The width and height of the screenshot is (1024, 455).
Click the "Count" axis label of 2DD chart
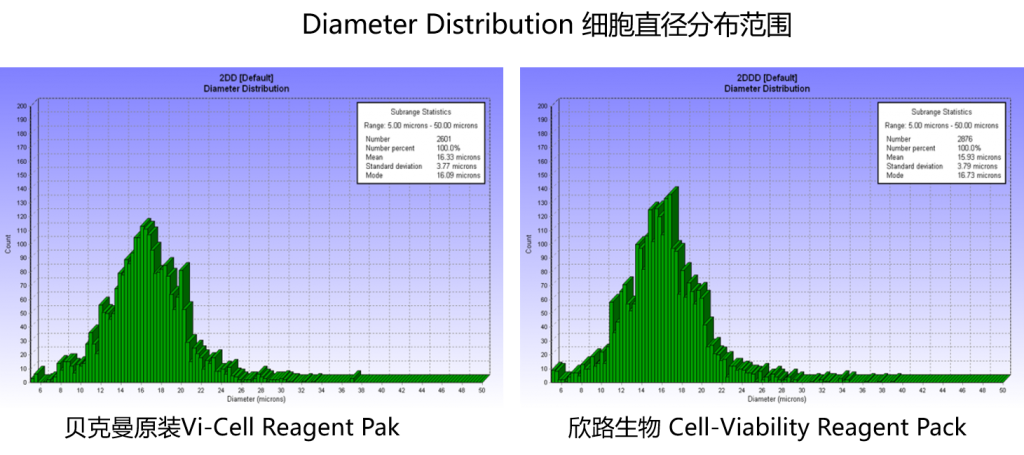point(8,243)
